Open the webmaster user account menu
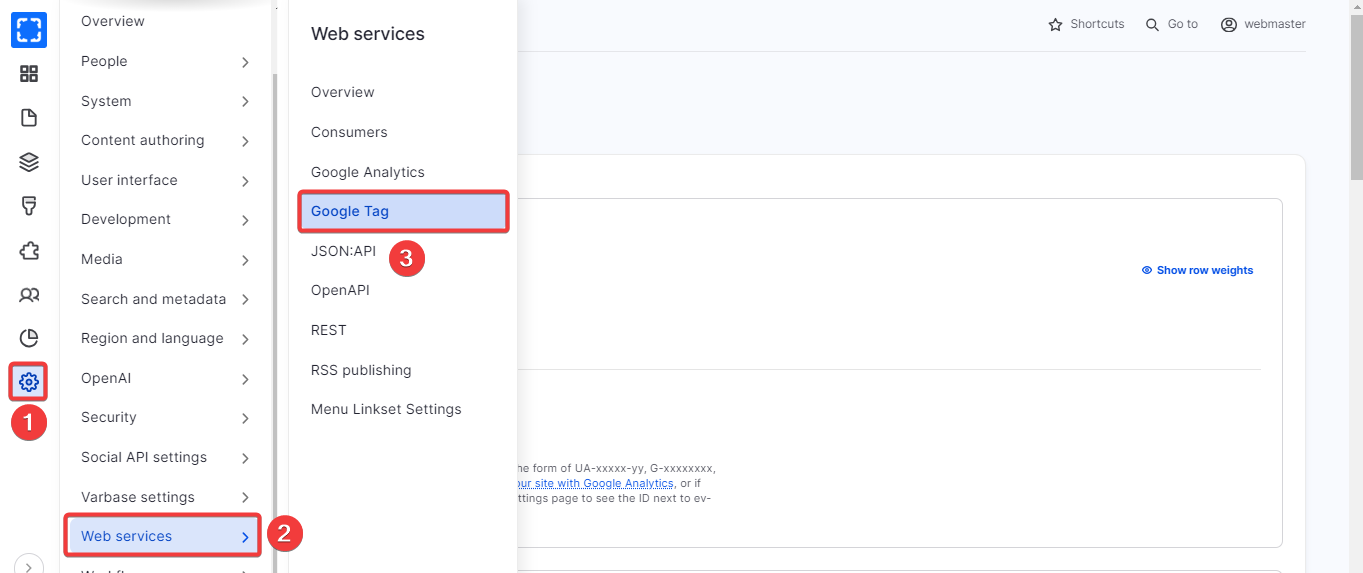 (1263, 24)
